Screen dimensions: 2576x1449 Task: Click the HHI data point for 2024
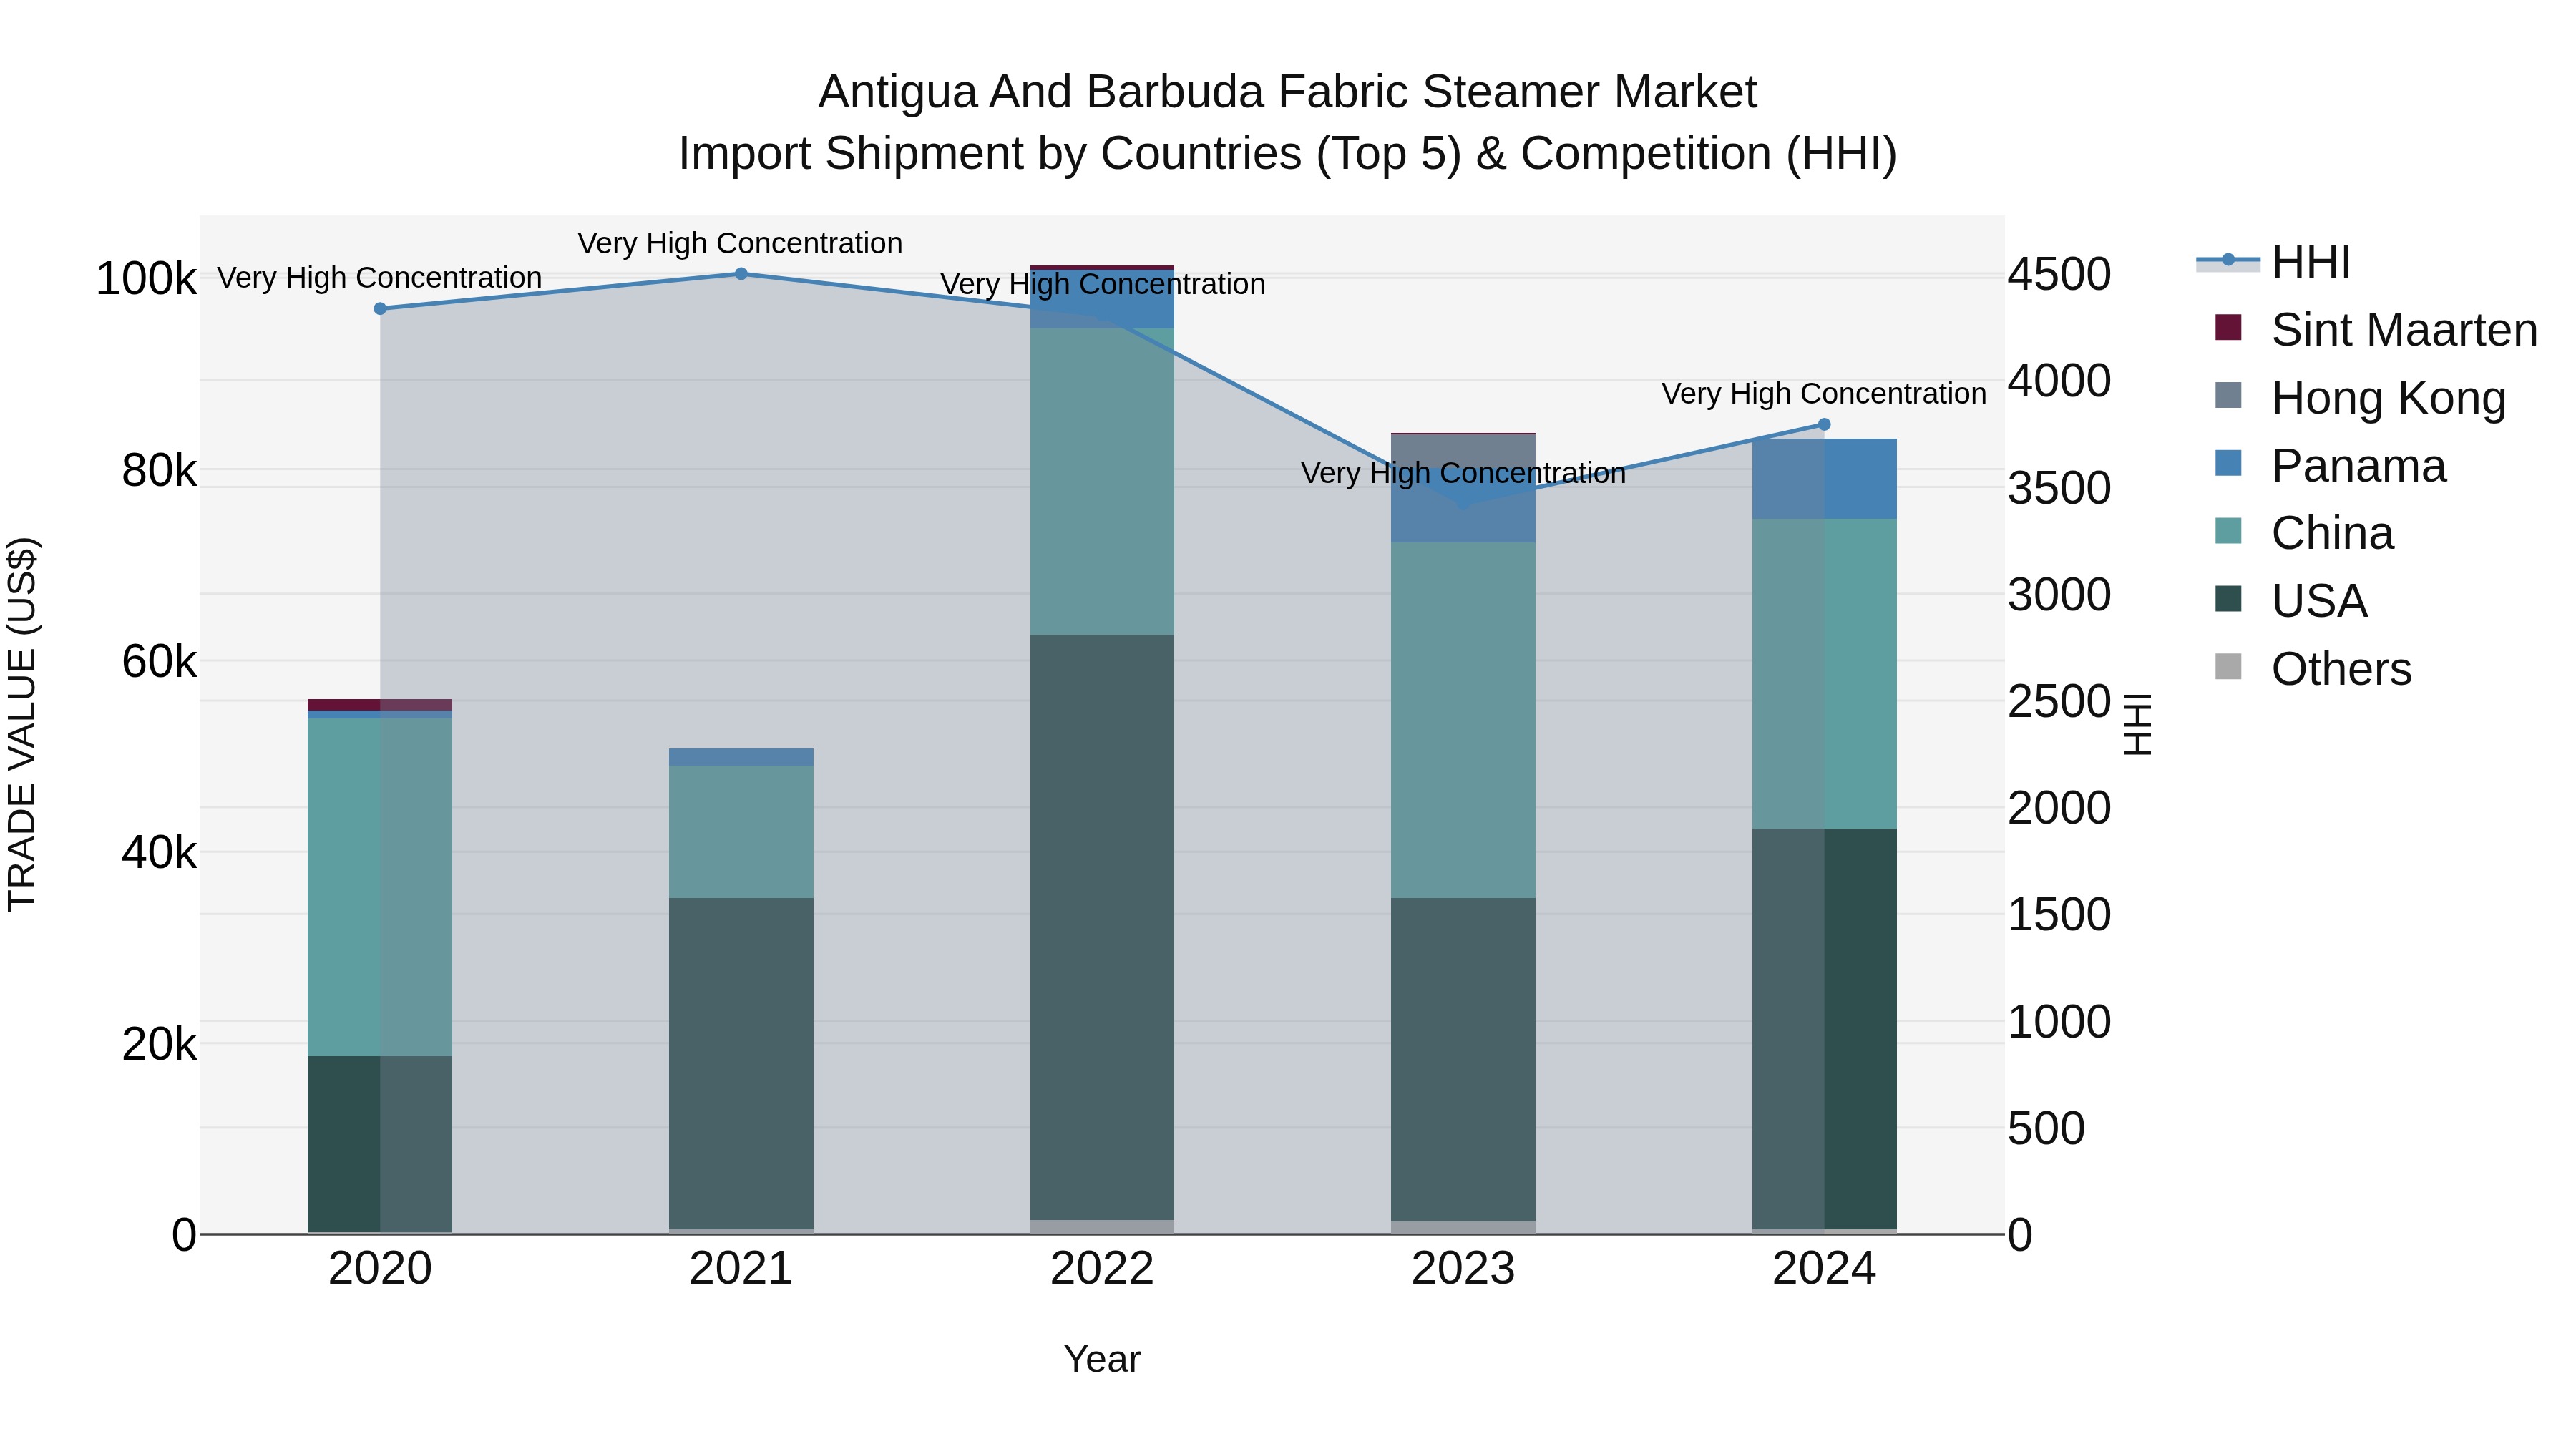1824,425
